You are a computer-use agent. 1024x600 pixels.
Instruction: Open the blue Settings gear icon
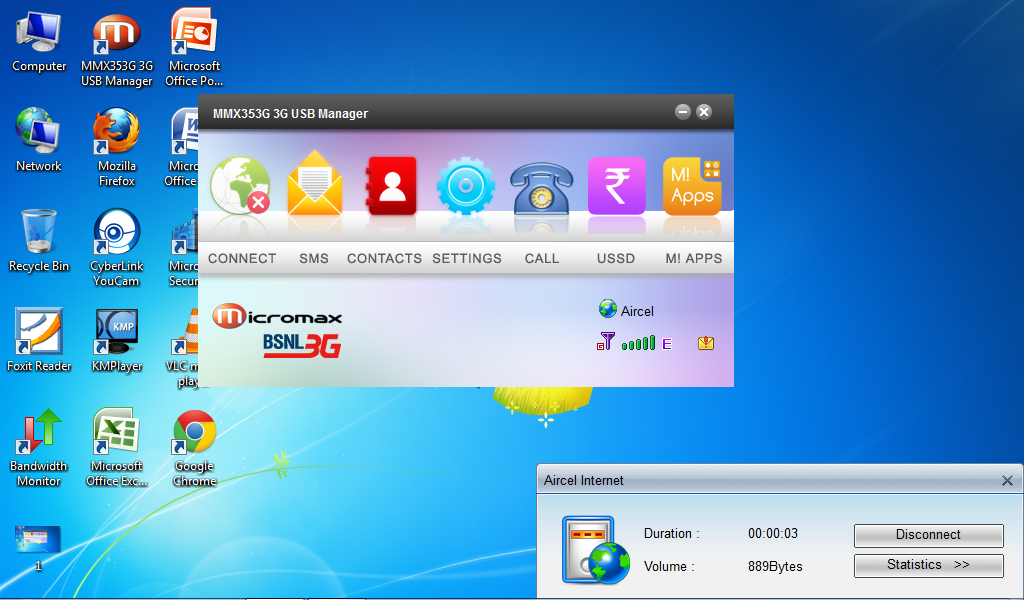[465, 186]
